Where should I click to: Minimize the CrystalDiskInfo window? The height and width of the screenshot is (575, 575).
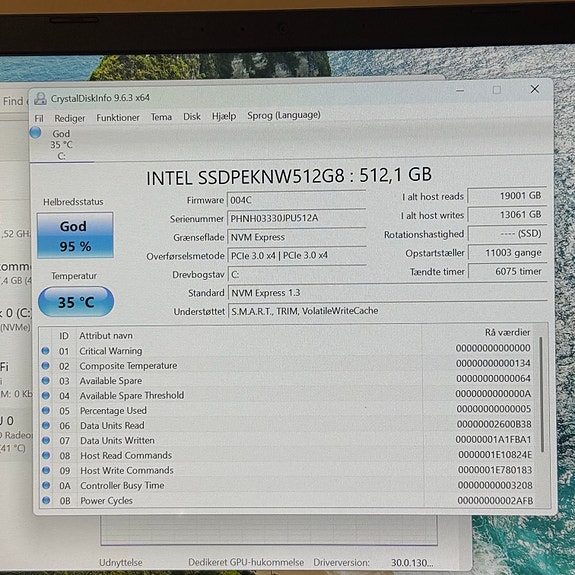click(x=460, y=91)
